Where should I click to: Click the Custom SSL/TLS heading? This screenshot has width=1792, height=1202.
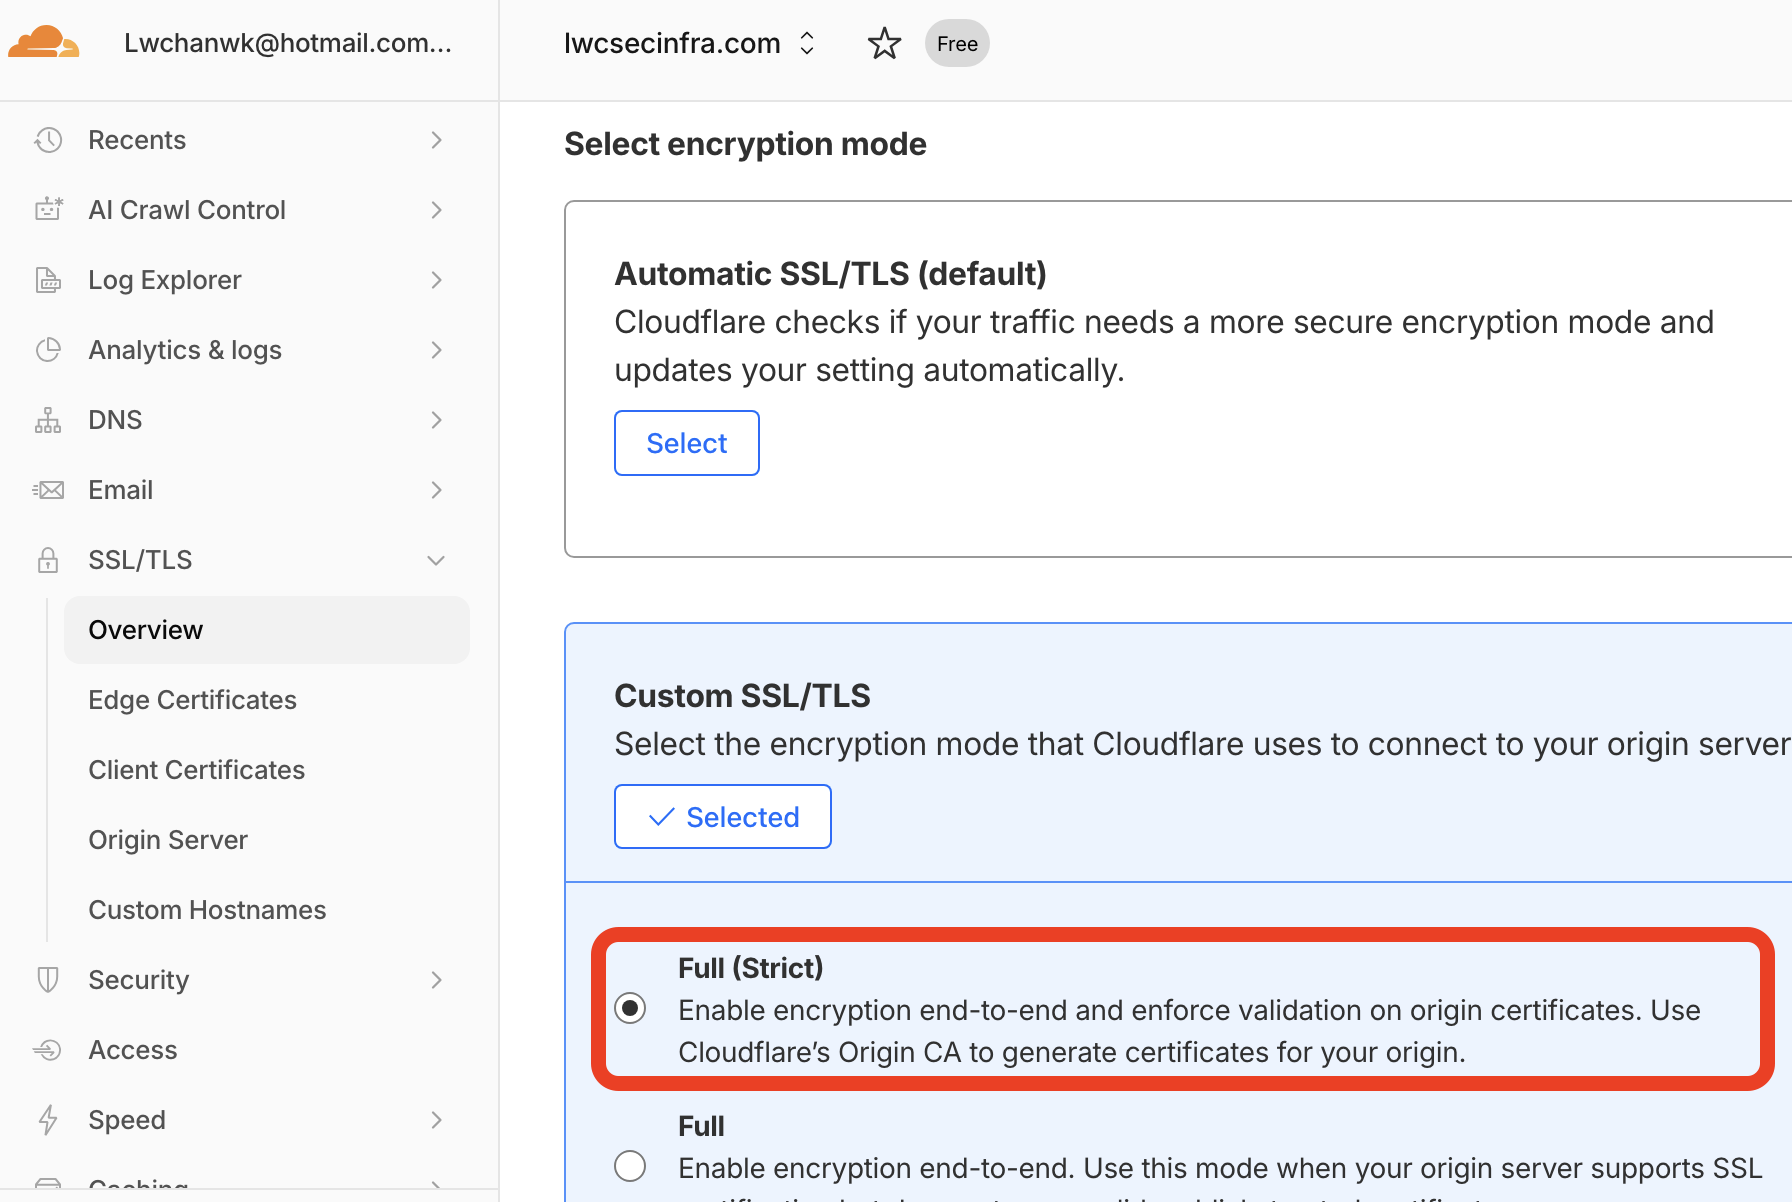pos(742,696)
